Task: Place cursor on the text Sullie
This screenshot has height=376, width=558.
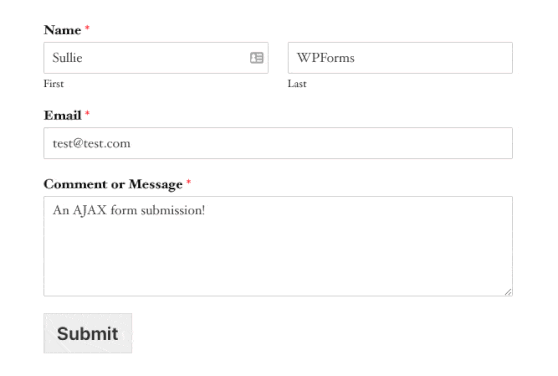Action: point(67,58)
